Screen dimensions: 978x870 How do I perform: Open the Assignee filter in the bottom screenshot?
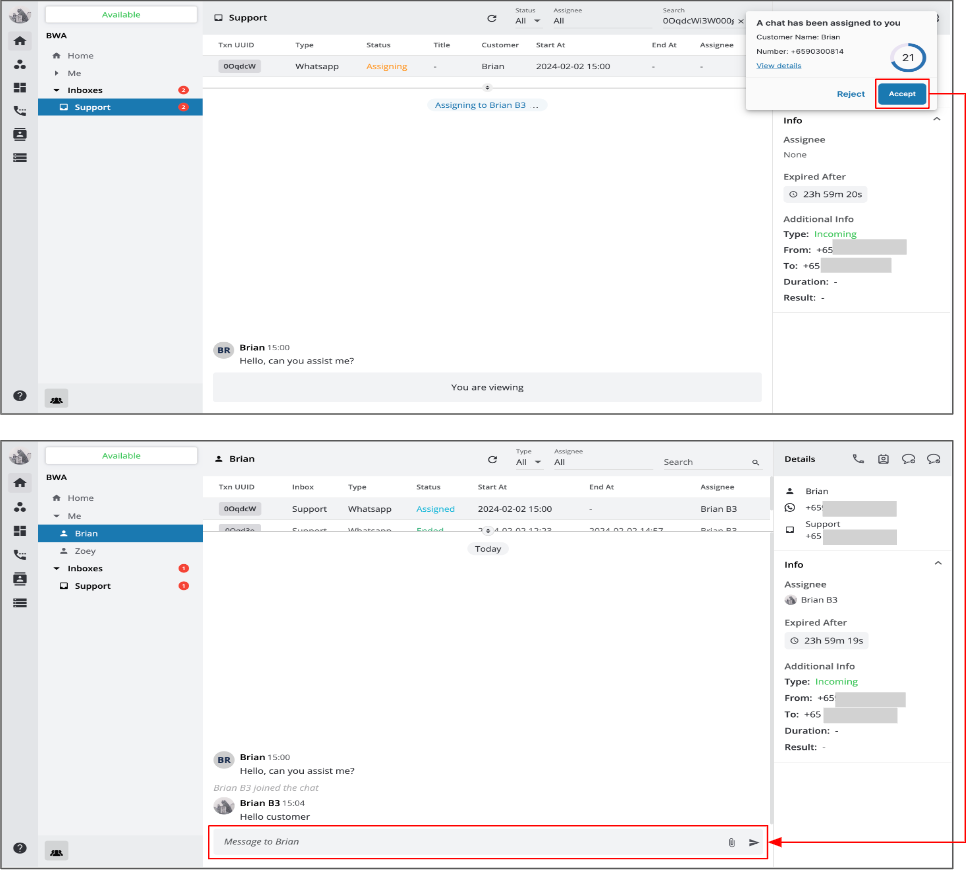tap(601, 462)
